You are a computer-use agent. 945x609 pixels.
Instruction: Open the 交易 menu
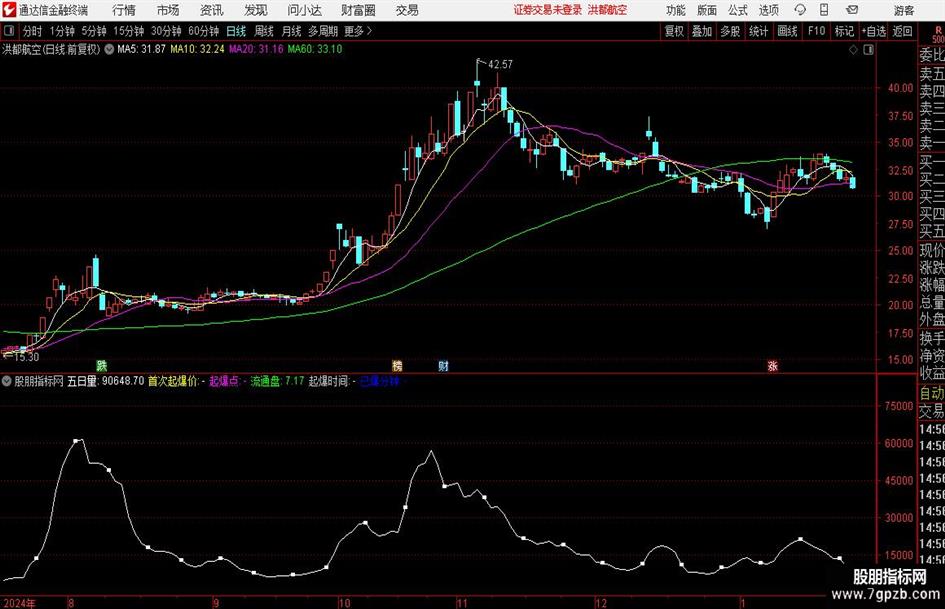pyautogui.click(x=407, y=10)
